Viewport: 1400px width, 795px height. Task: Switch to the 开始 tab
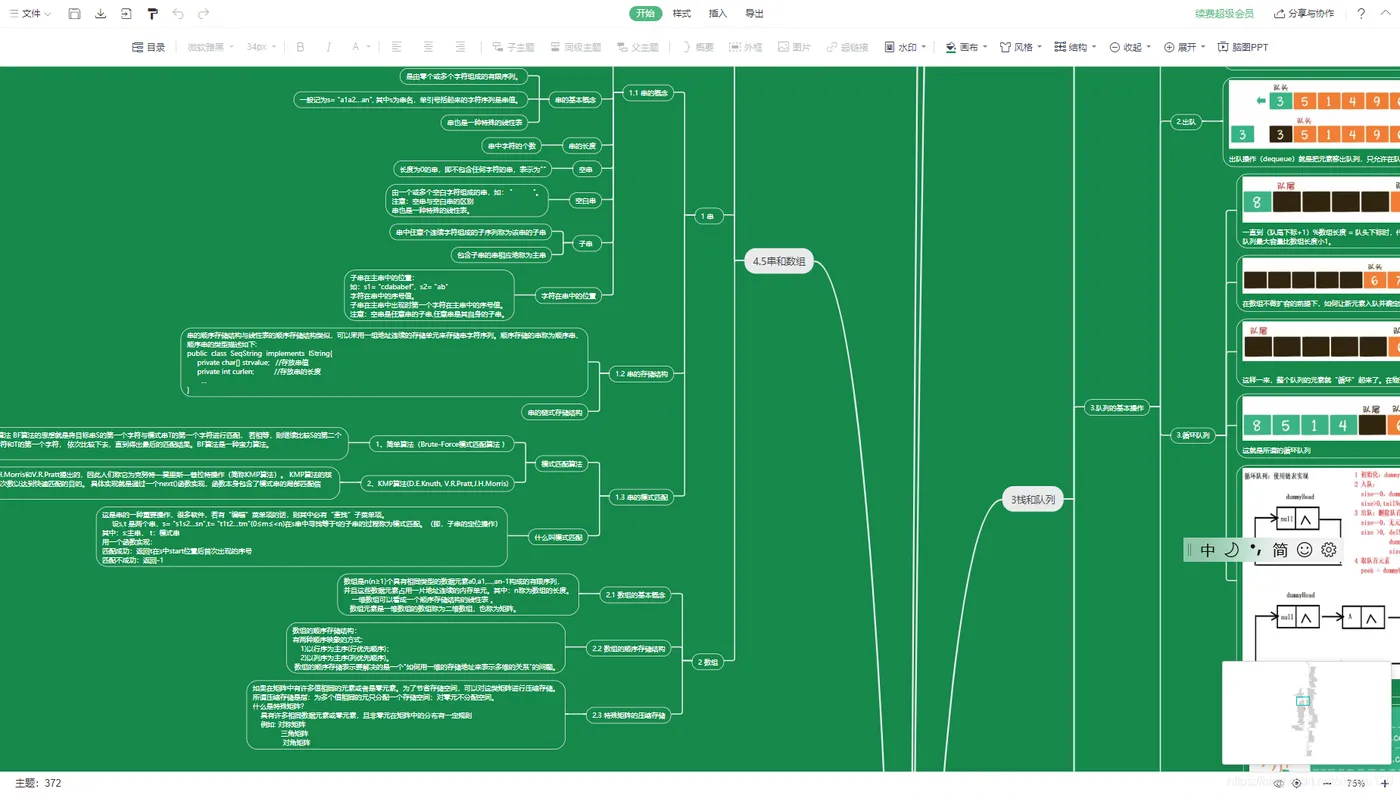[646, 14]
